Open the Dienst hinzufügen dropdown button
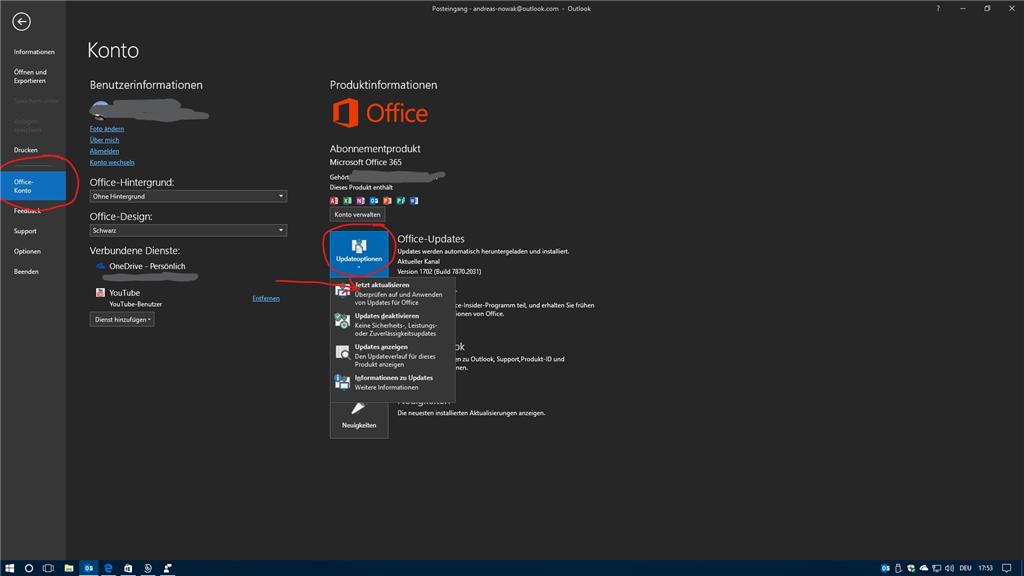This screenshot has width=1024, height=576. (x=122, y=319)
